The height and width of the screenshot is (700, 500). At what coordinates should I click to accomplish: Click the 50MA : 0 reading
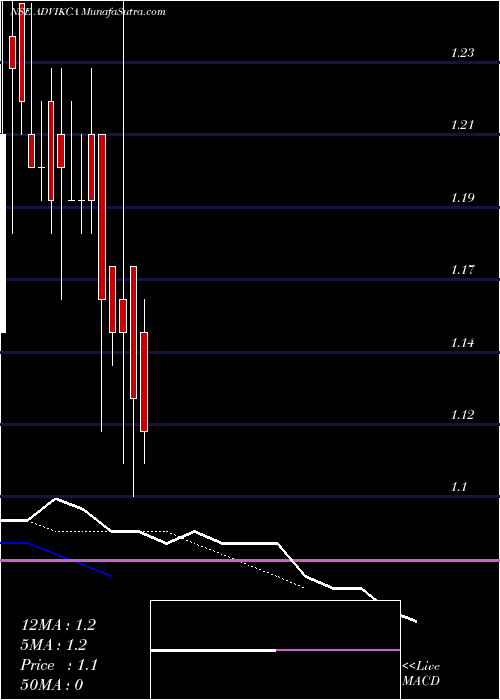(52, 685)
